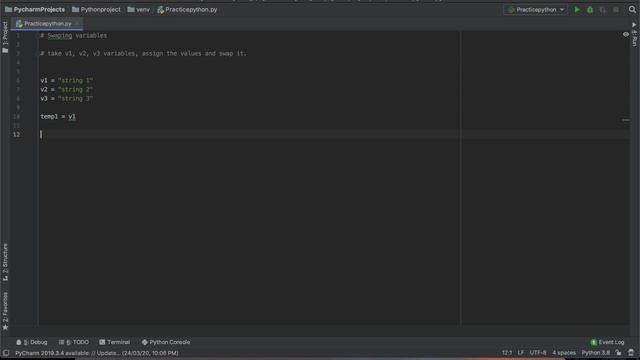
Task: Click the line v1 = "string 1"
Action: (67, 80)
